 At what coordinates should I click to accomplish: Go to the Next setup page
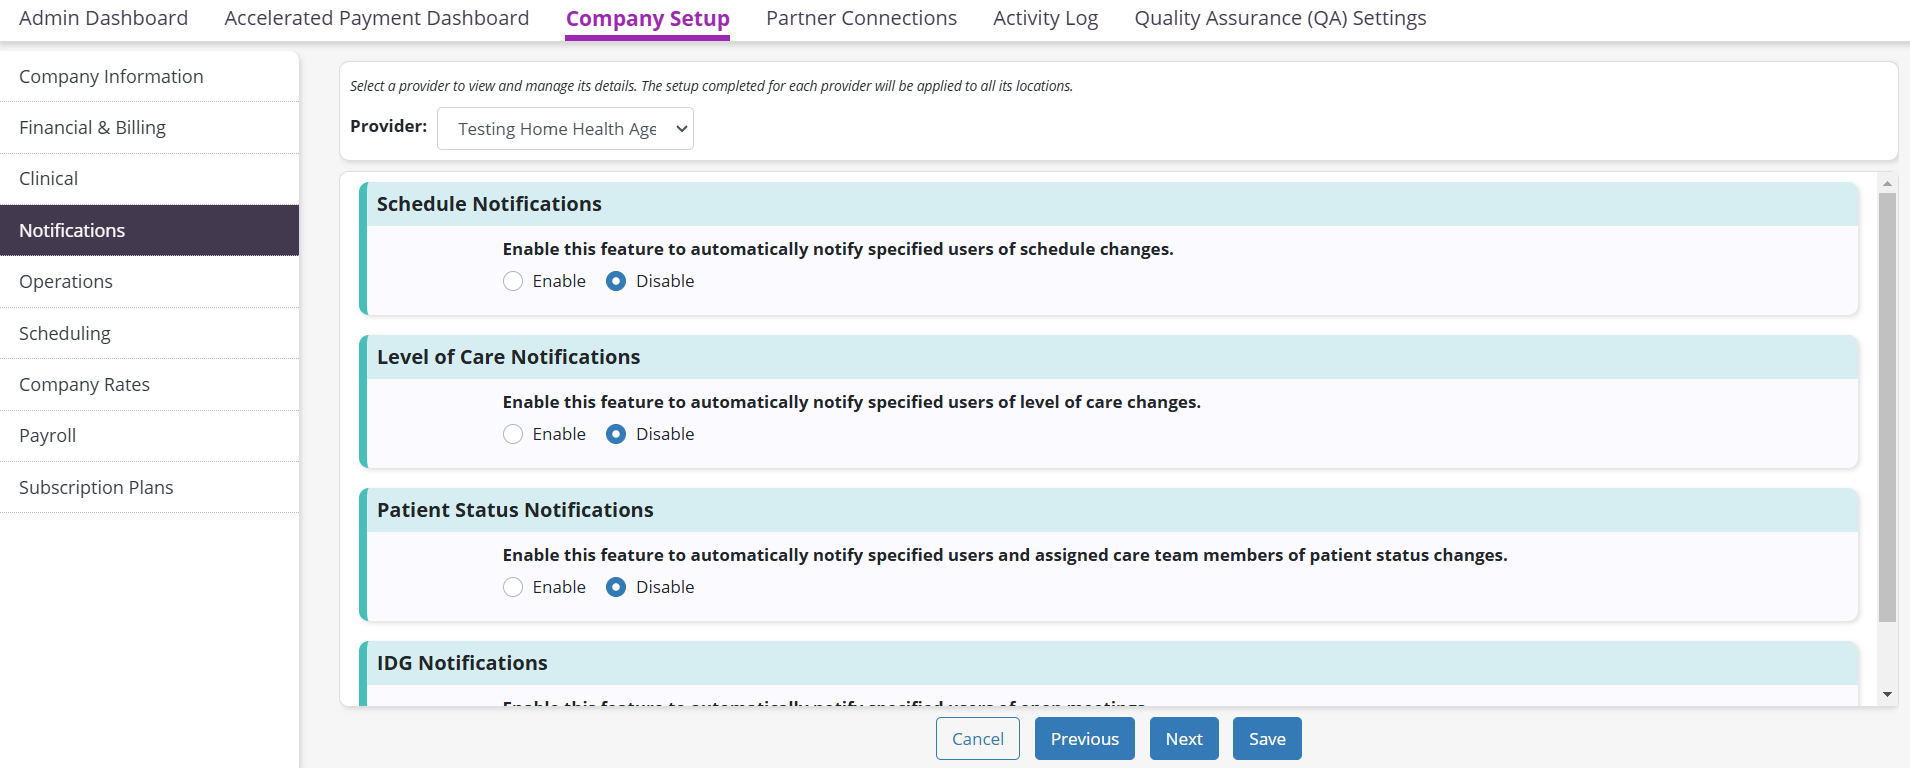1184,739
